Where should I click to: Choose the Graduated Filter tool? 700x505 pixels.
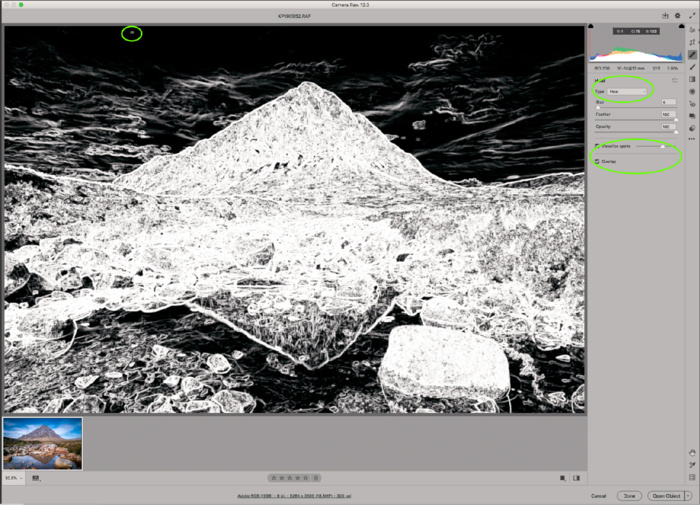point(692,79)
